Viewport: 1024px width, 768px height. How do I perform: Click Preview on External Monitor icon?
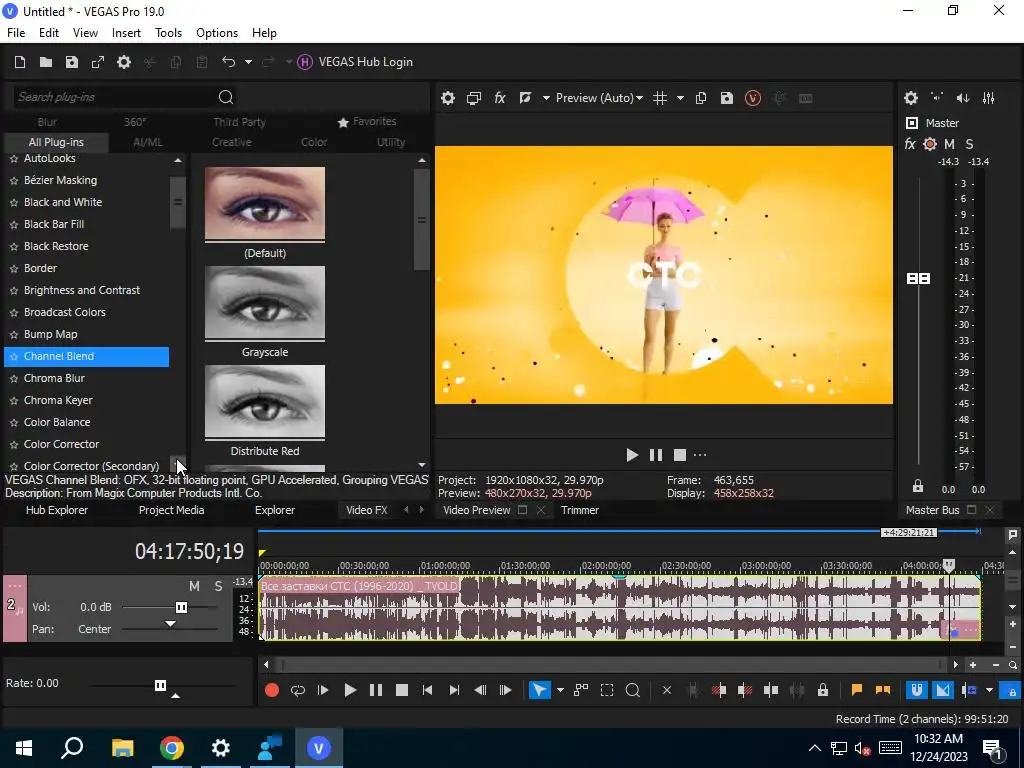473,98
